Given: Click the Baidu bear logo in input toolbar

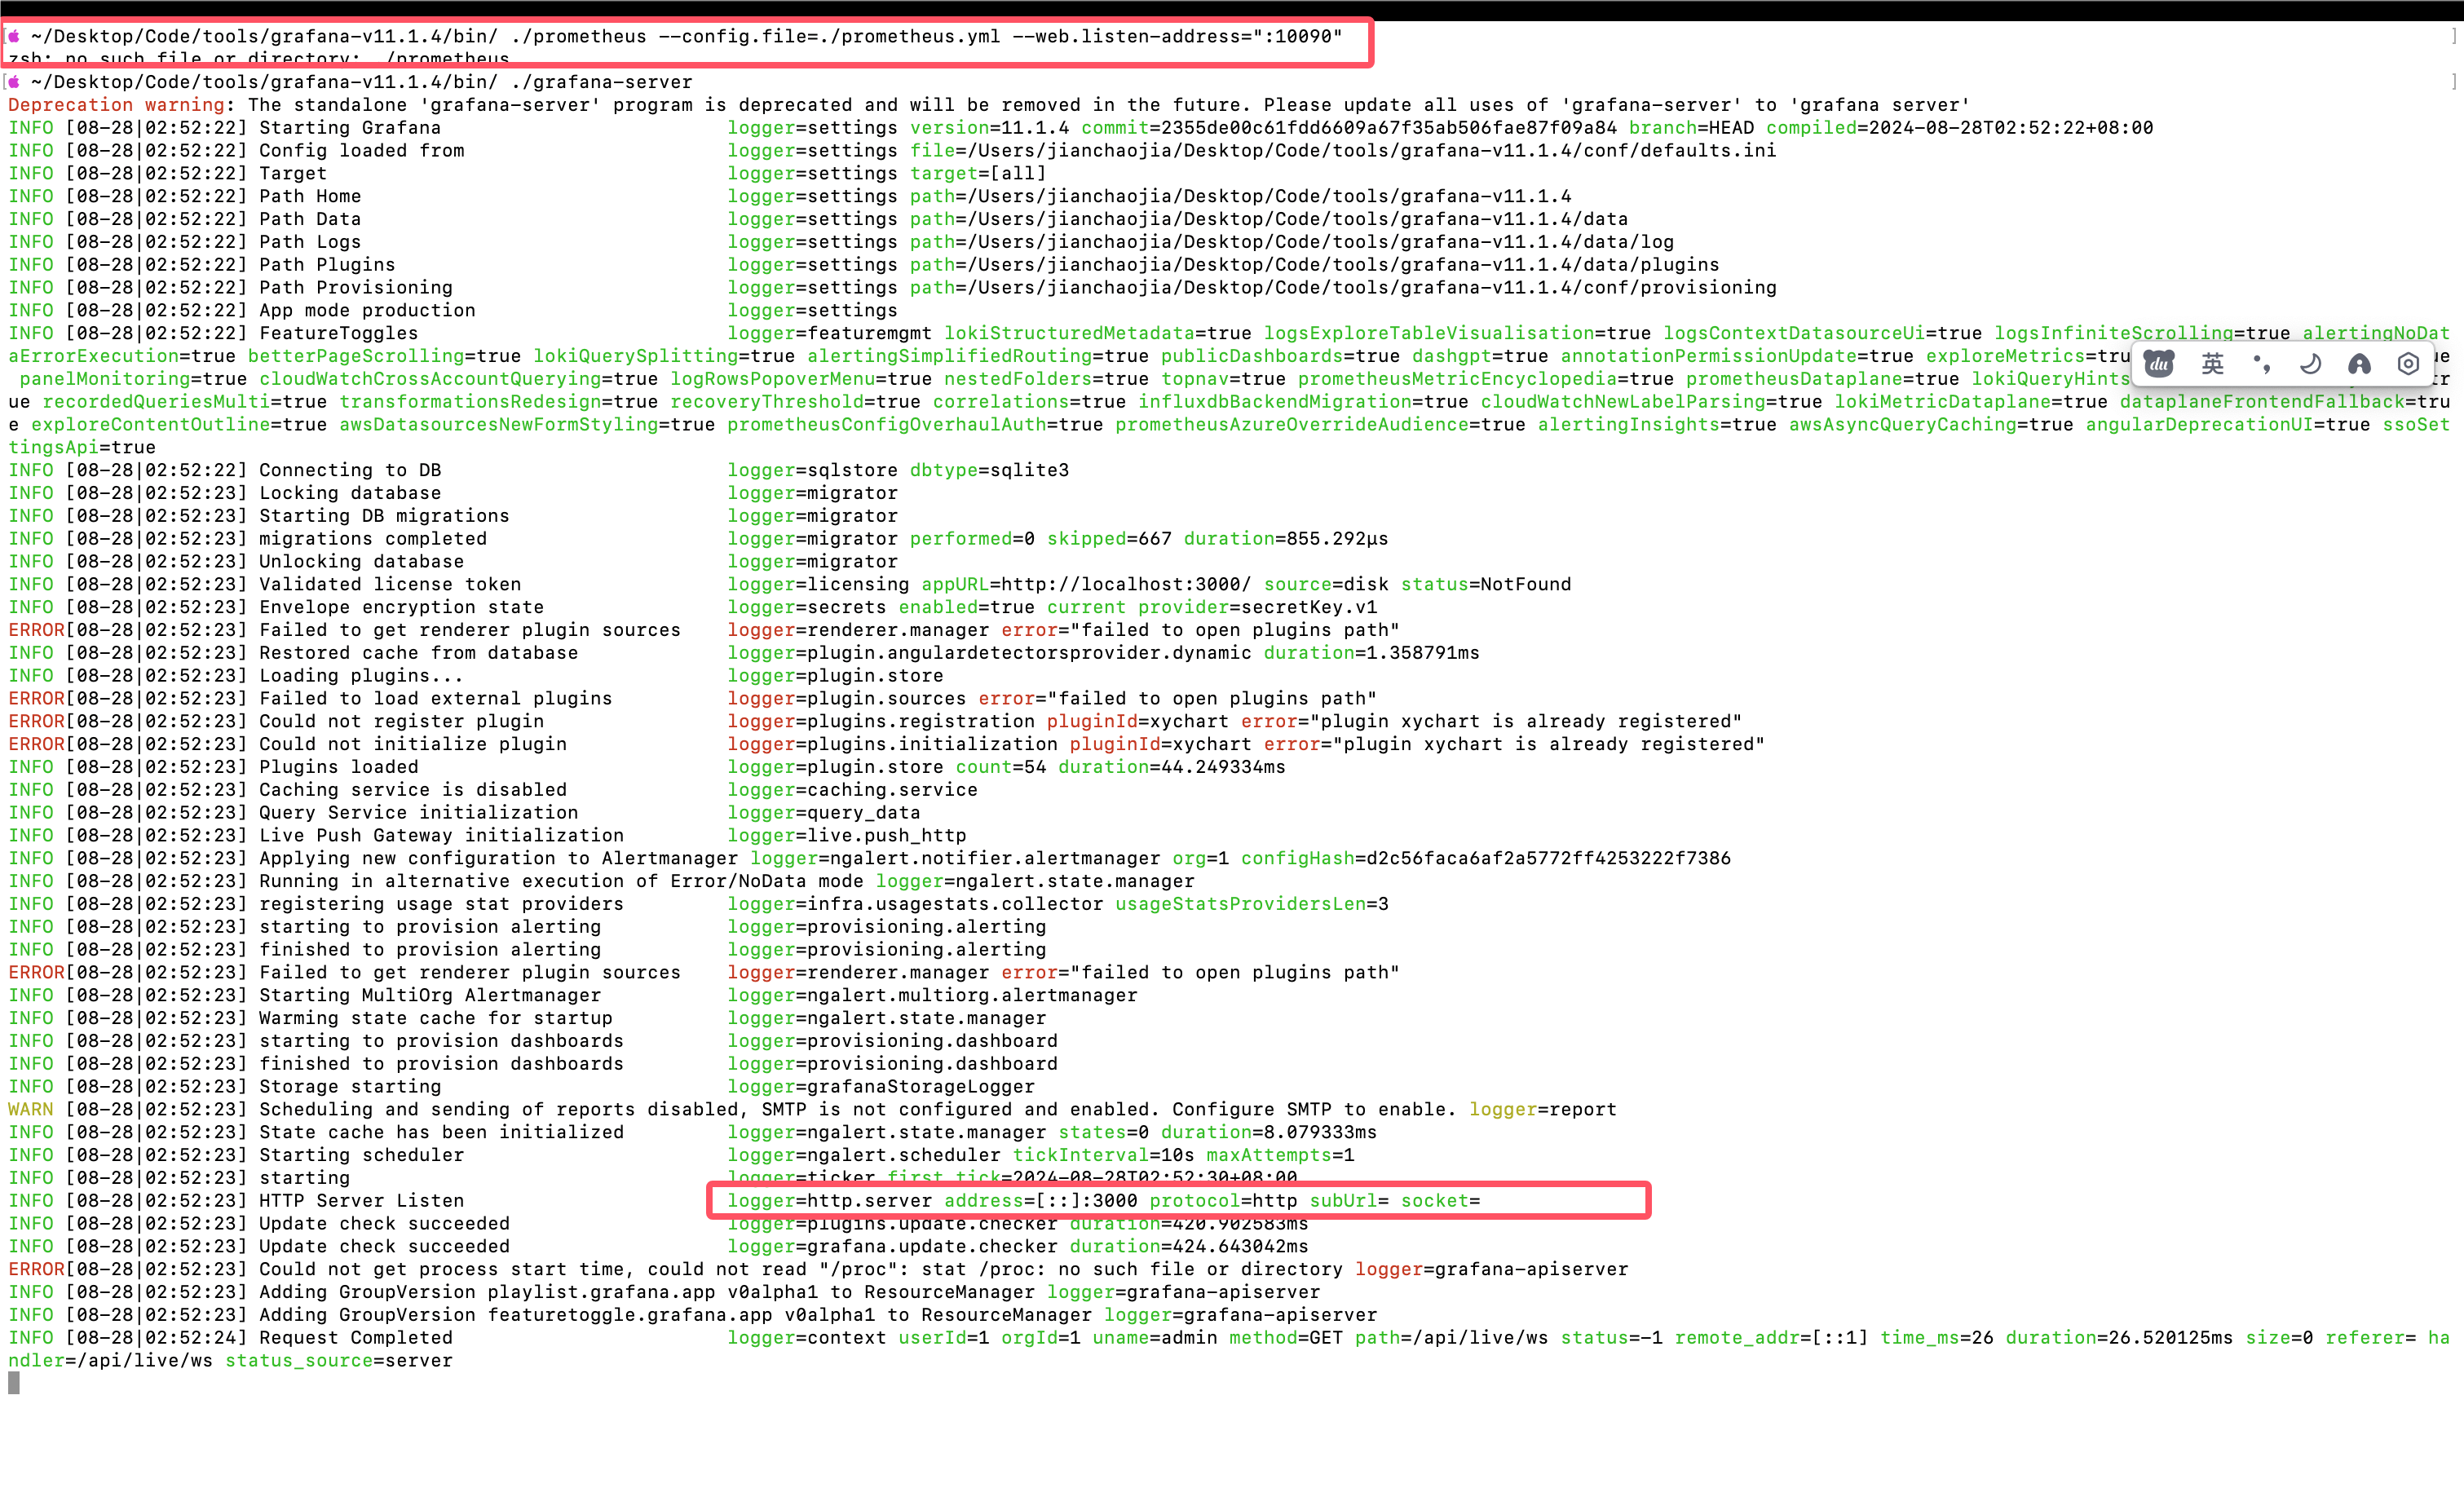Looking at the screenshot, I should (2159, 364).
